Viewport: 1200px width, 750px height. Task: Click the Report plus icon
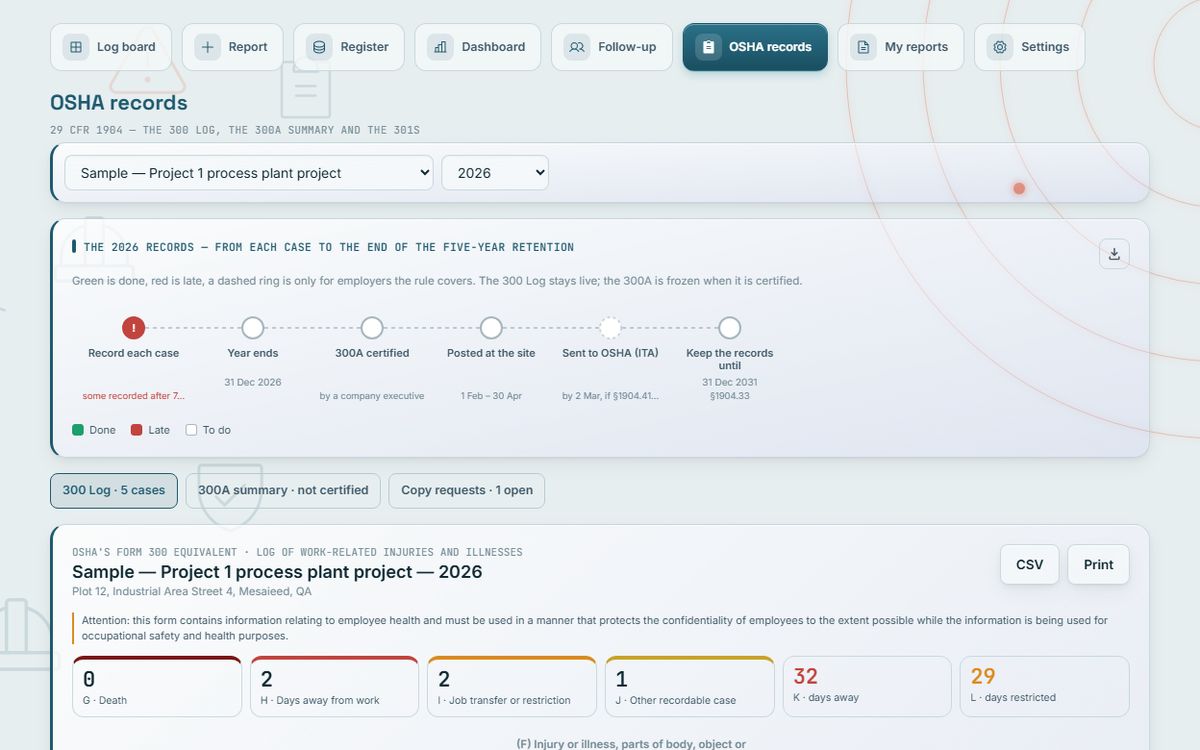(207, 47)
